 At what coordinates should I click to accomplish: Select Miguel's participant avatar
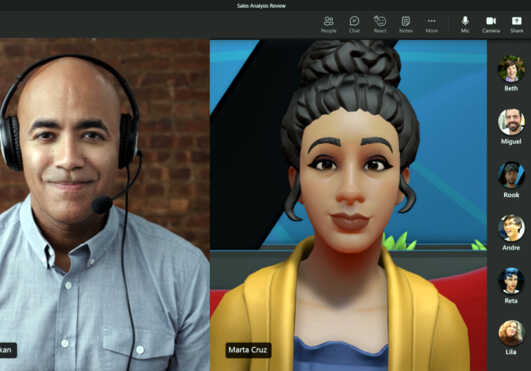511,122
